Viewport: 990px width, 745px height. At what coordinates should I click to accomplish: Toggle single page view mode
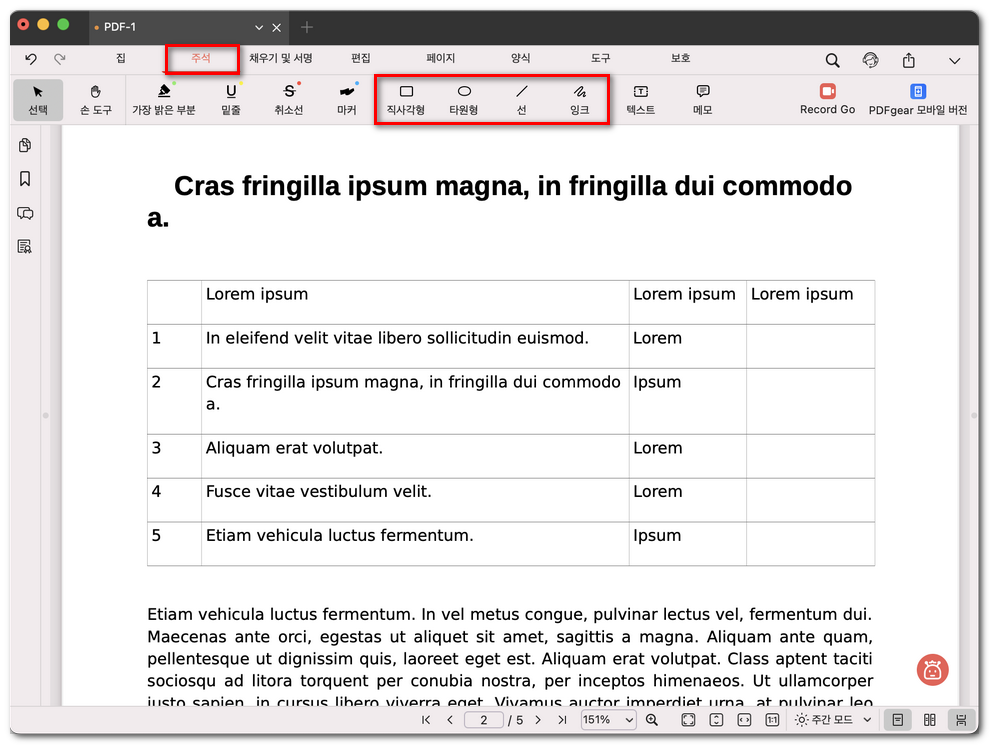point(899,720)
